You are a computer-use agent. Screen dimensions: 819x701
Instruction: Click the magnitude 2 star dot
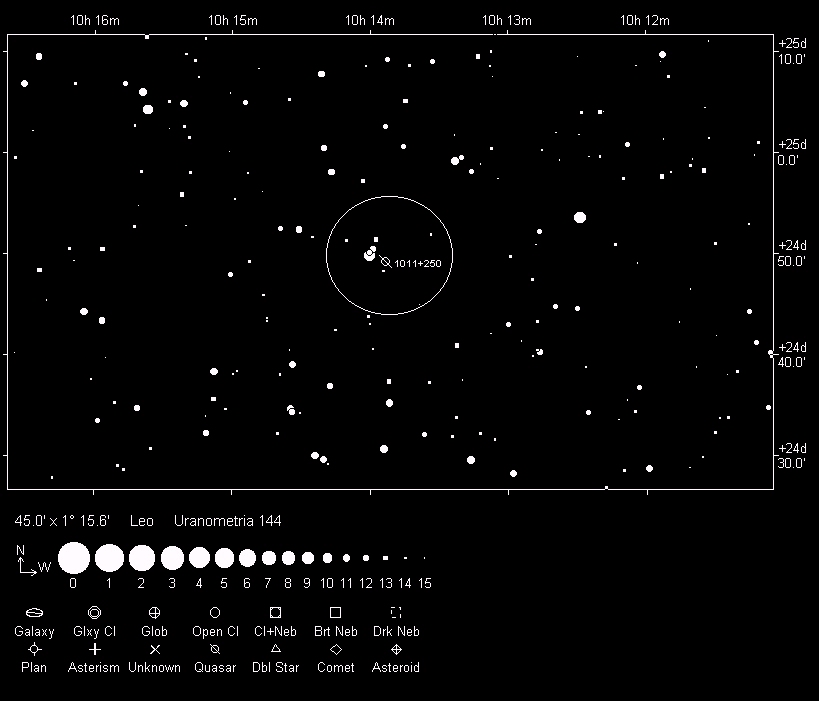[x=142, y=558]
